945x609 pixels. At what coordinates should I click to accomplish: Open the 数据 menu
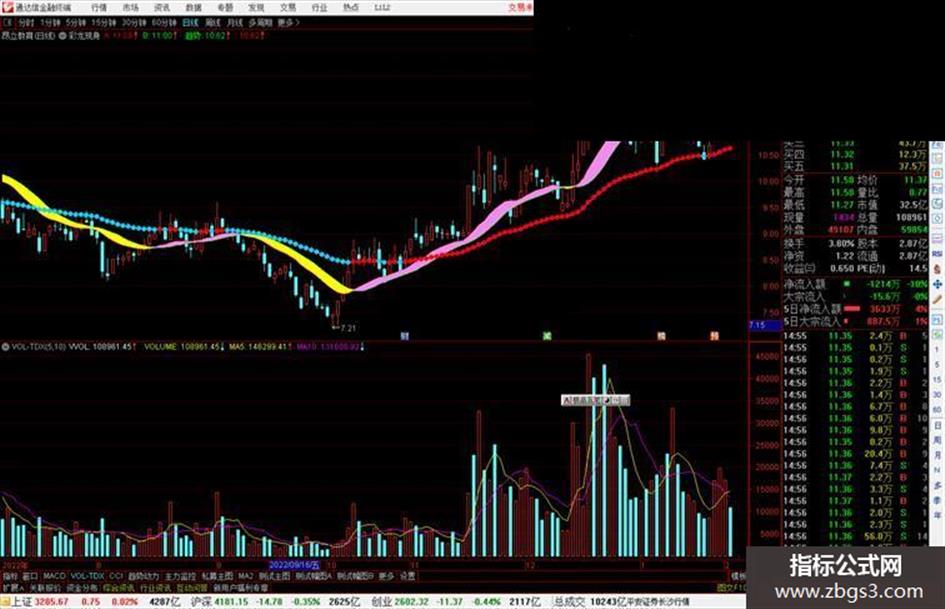click(x=193, y=7)
